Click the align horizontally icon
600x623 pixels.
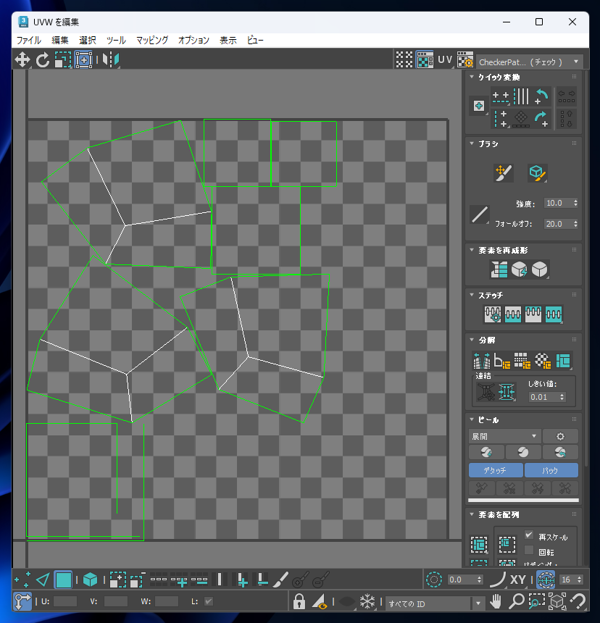pos(501,97)
